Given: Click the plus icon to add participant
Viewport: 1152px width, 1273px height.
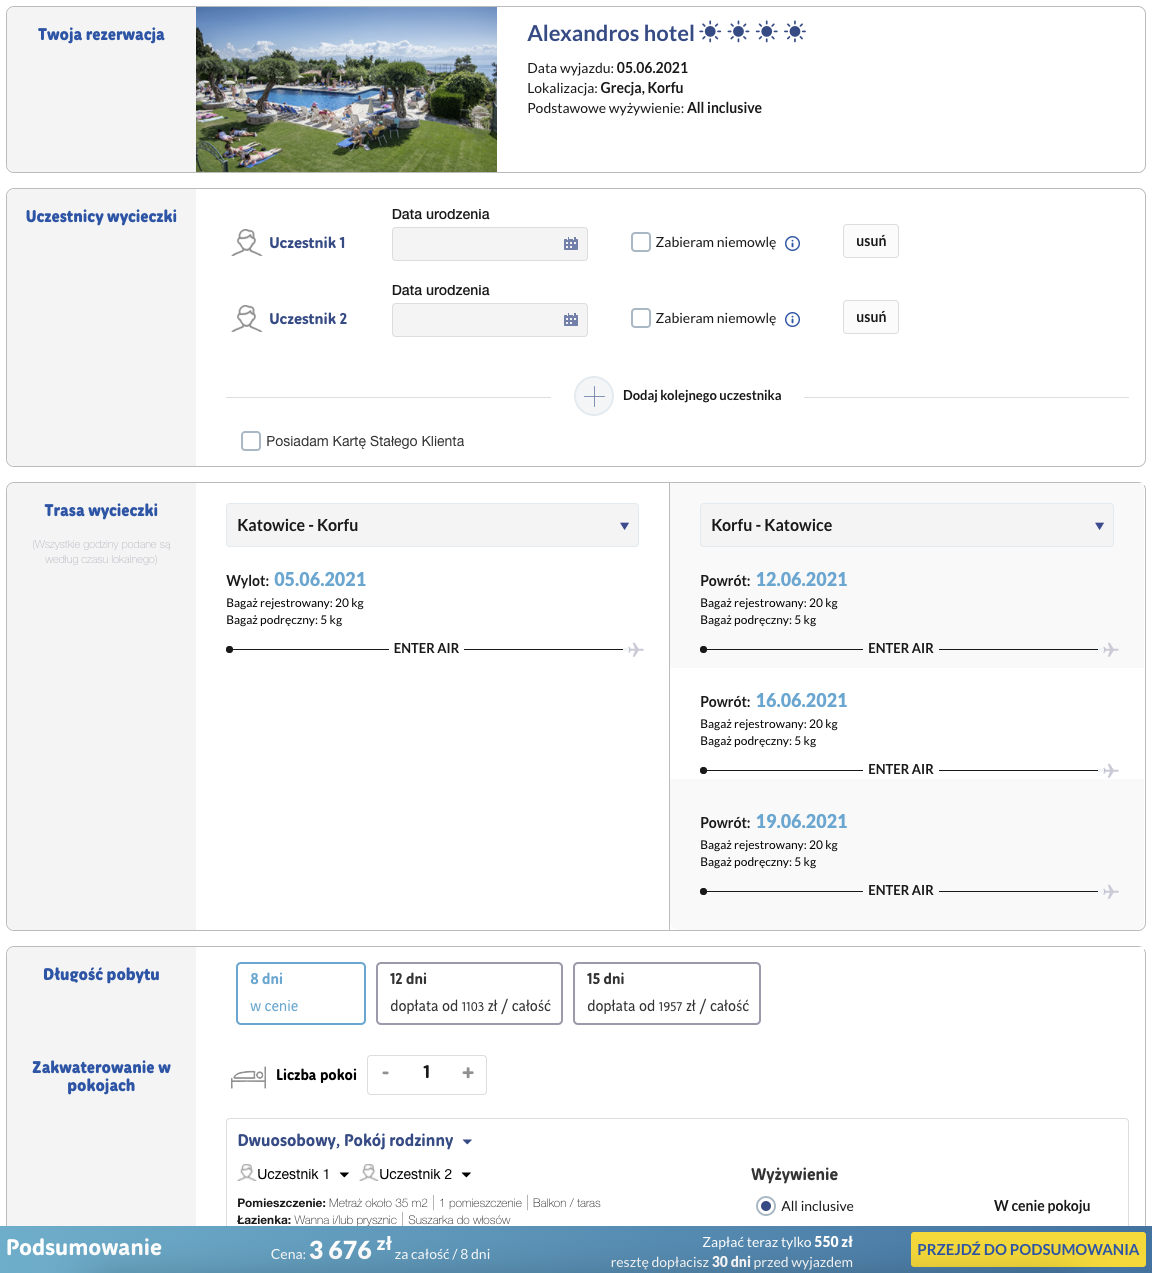Looking at the screenshot, I should click(594, 396).
